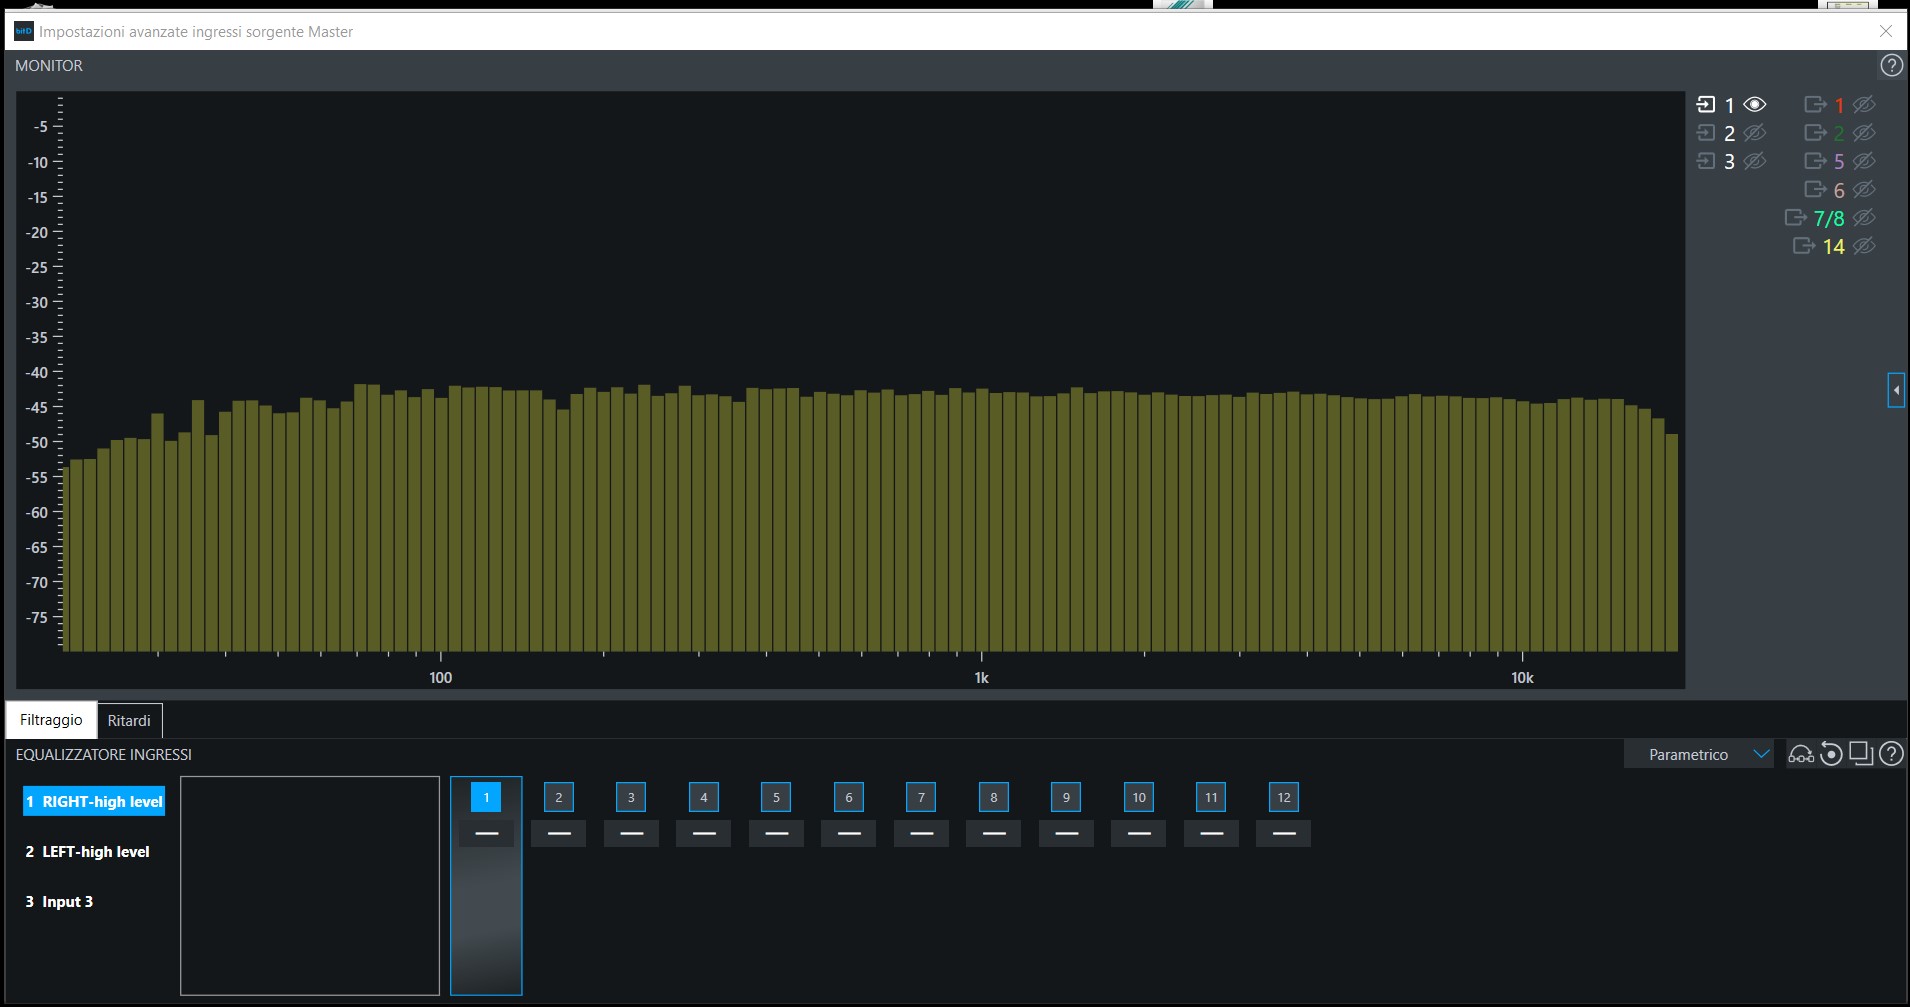Hide input 1 curve with eye toggle
This screenshot has width=1910, height=1007.
tap(1755, 104)
